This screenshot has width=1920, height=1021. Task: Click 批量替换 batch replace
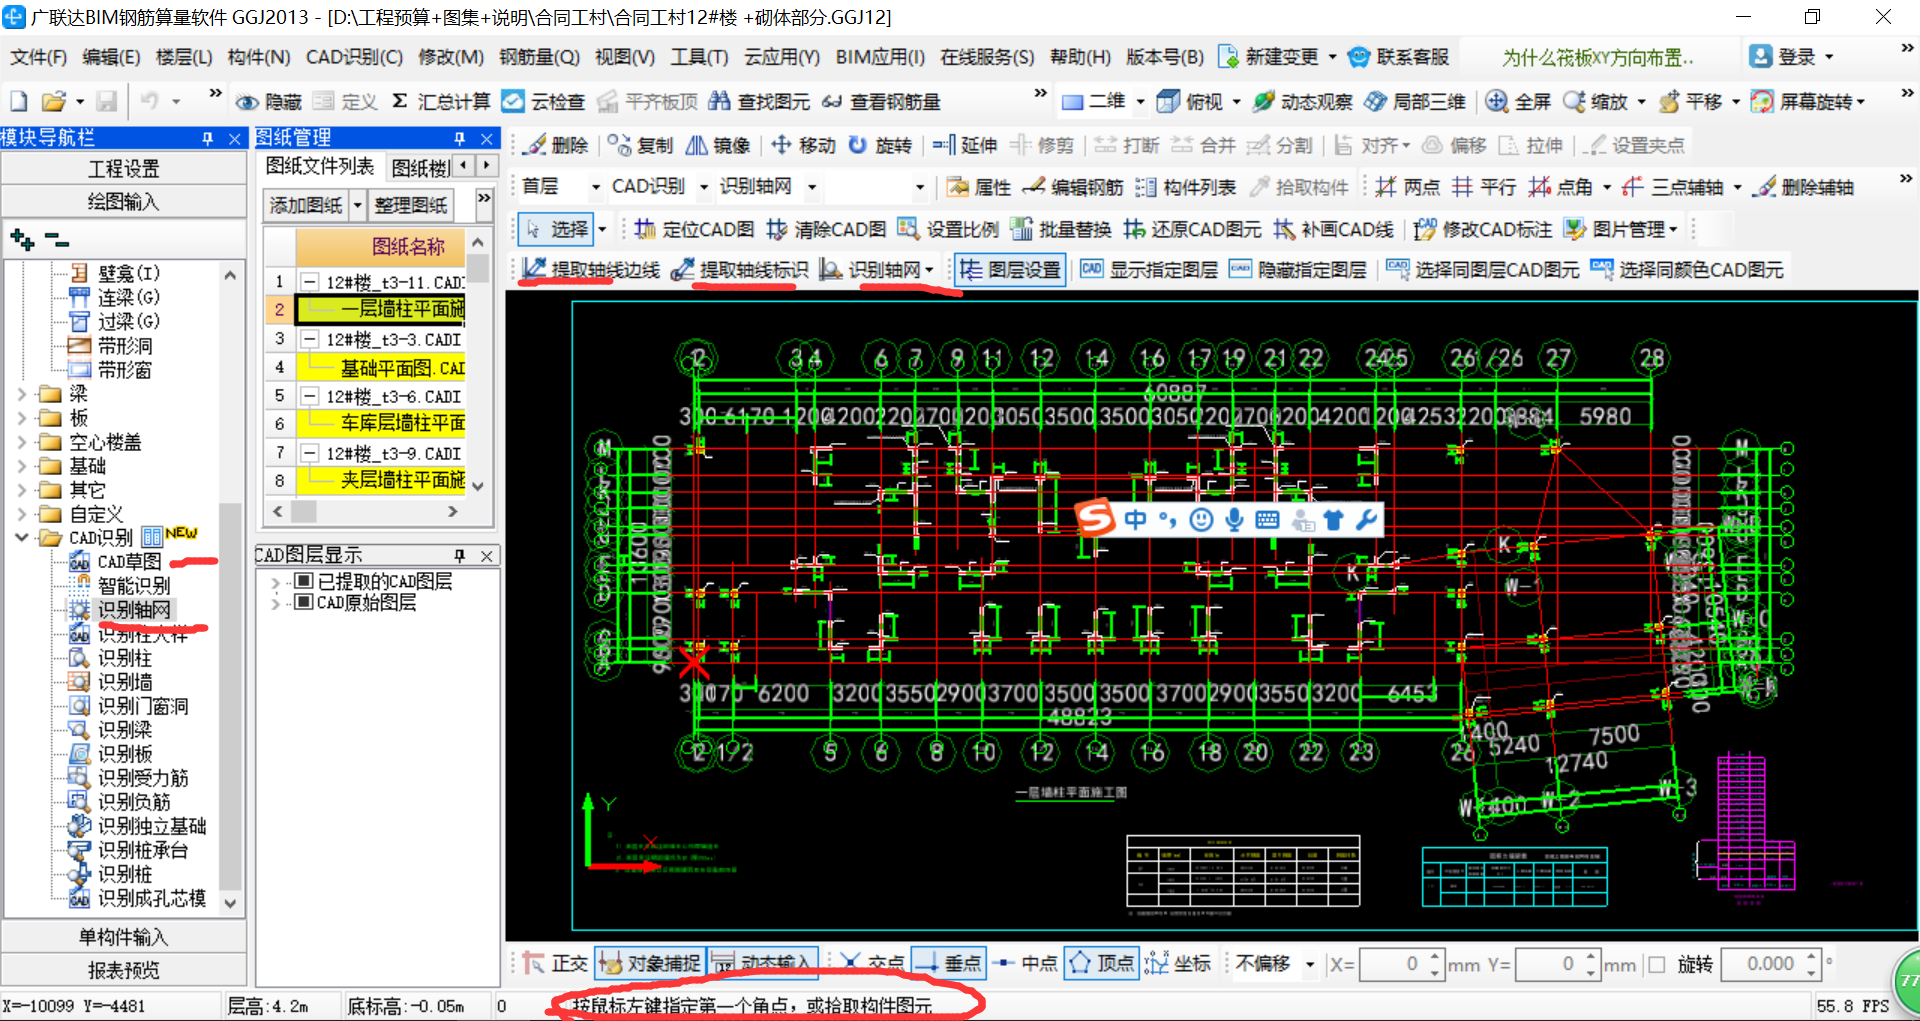(x=1061, y=229)
